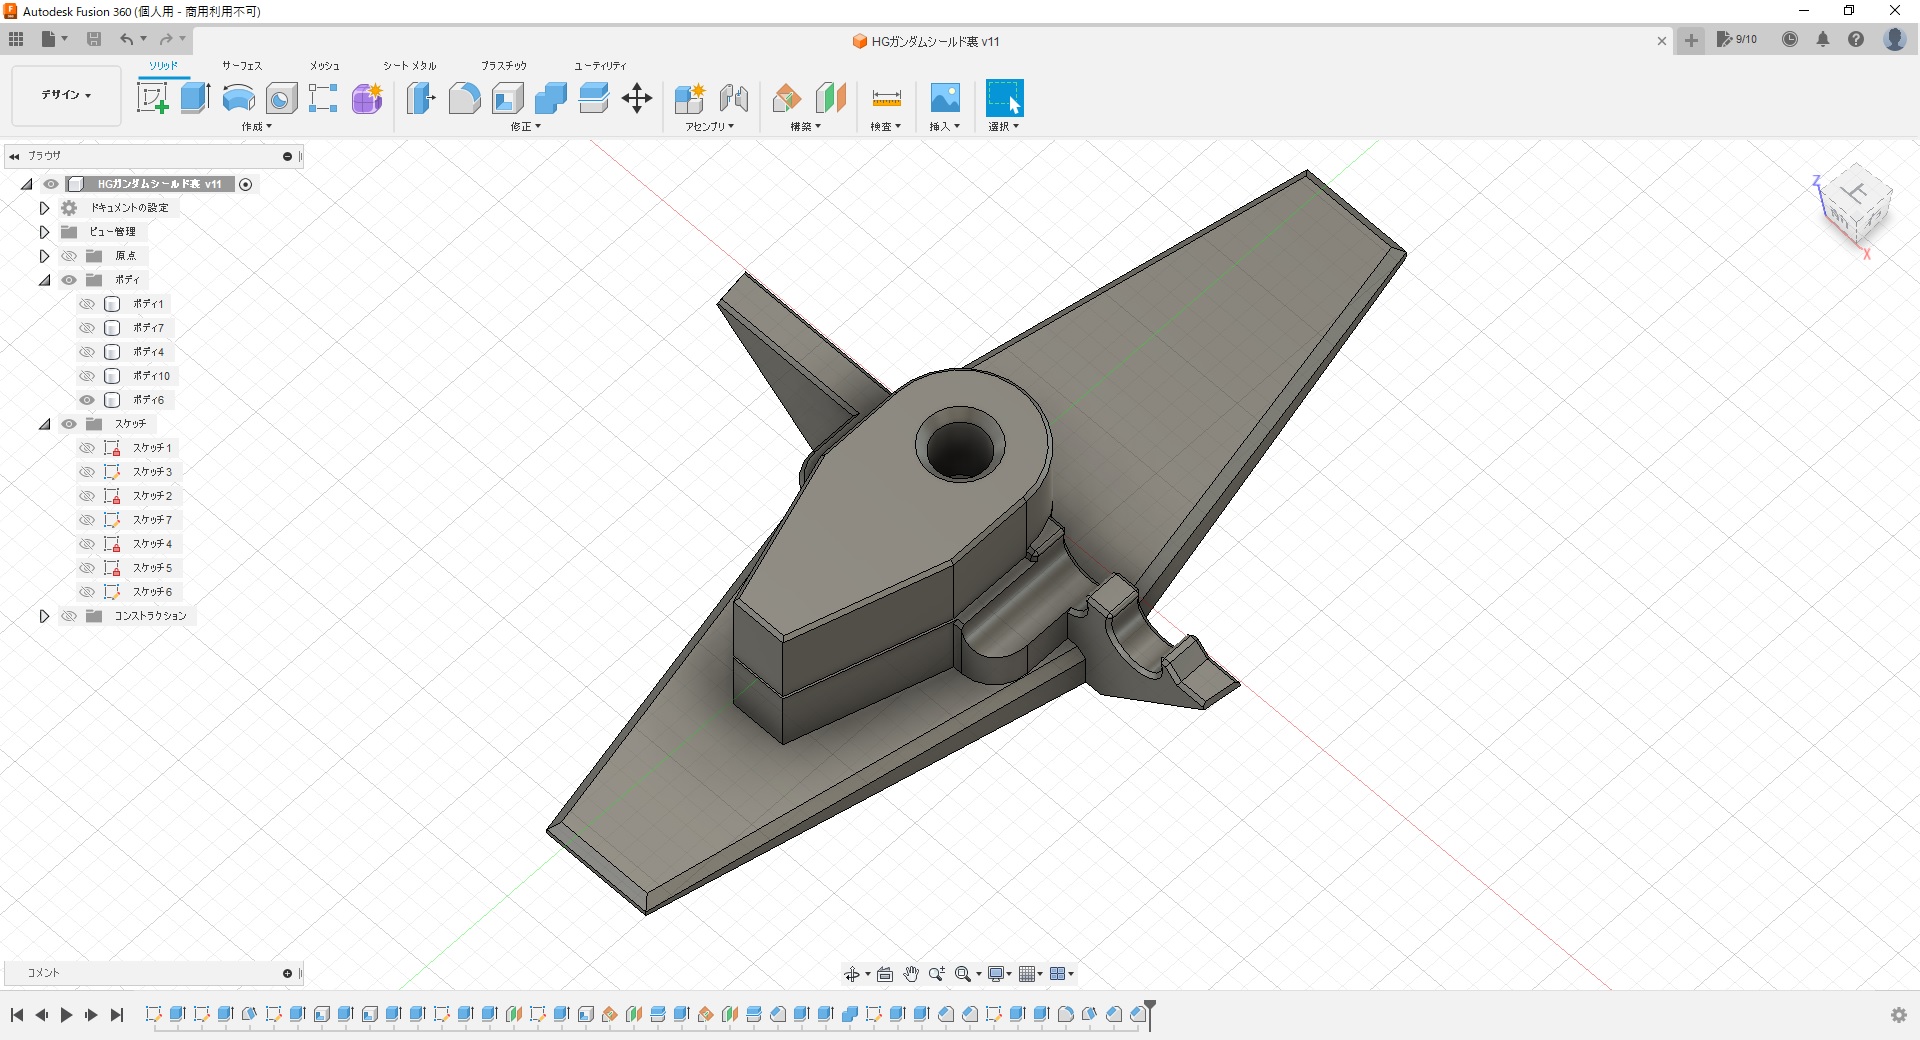
Task: Select the Revolve tool icon
Action: pos(238,98)
